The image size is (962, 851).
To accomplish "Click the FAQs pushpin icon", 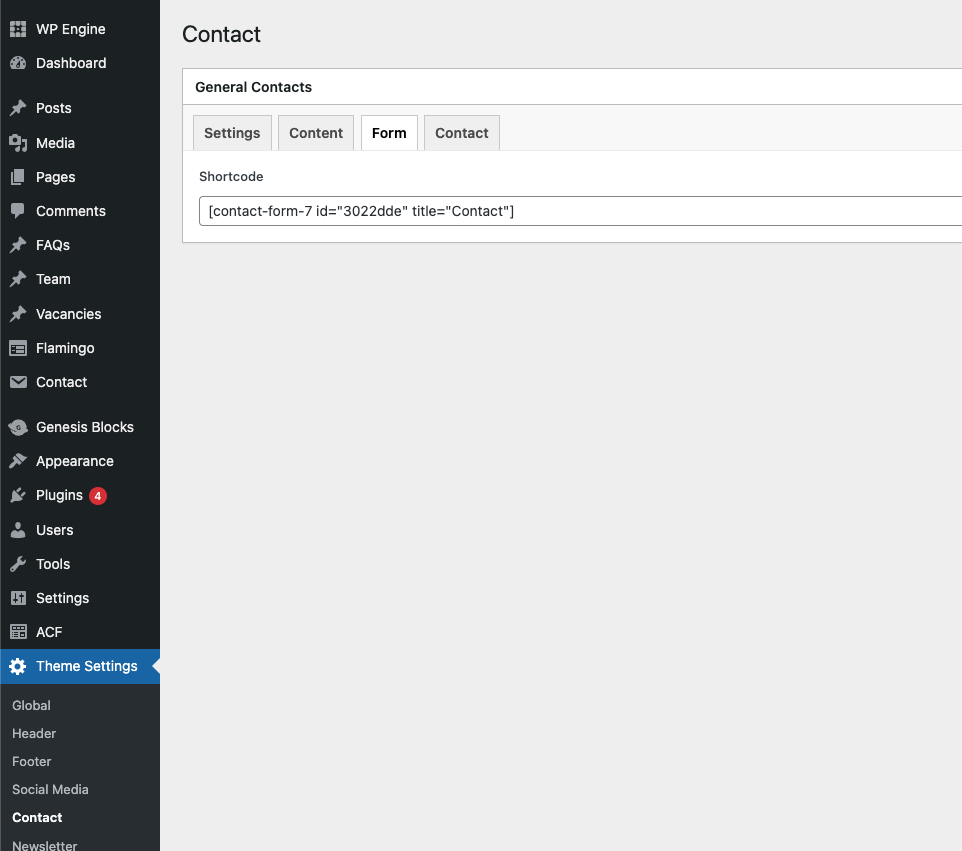I will tap(18, 245).
